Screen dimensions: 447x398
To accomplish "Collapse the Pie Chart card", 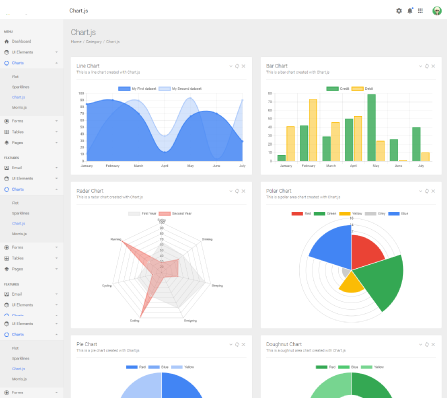I will point(231,344).
